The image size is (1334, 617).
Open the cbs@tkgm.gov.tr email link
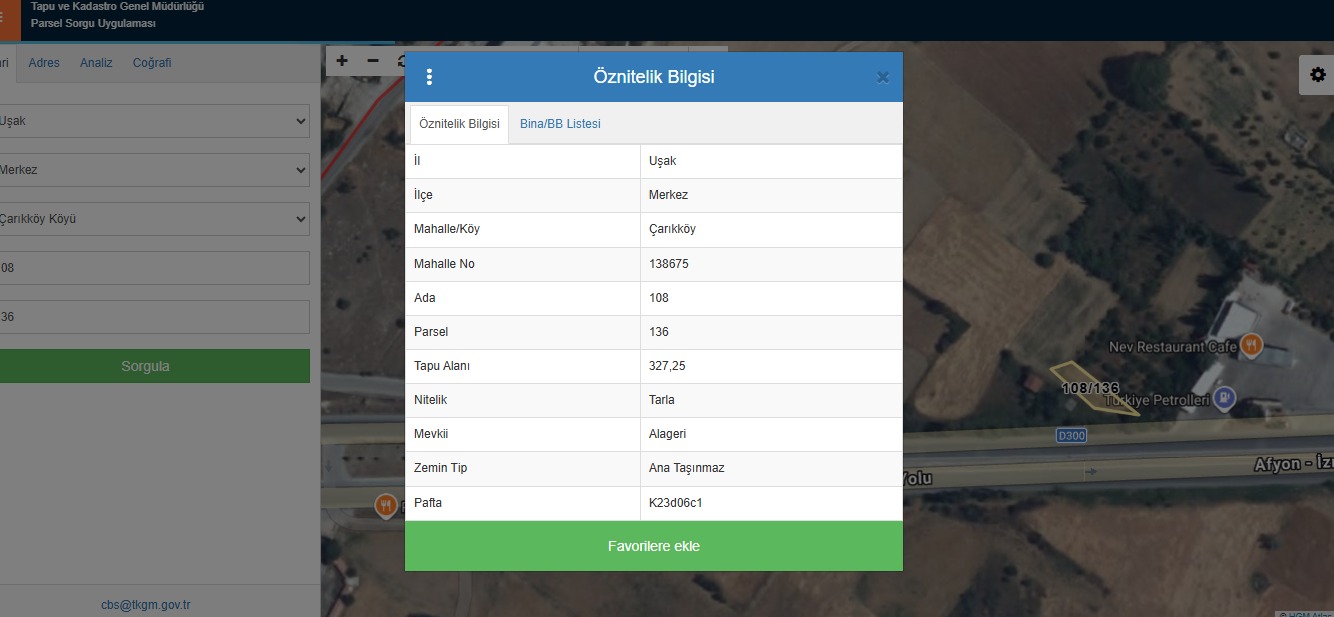(146, 605)
